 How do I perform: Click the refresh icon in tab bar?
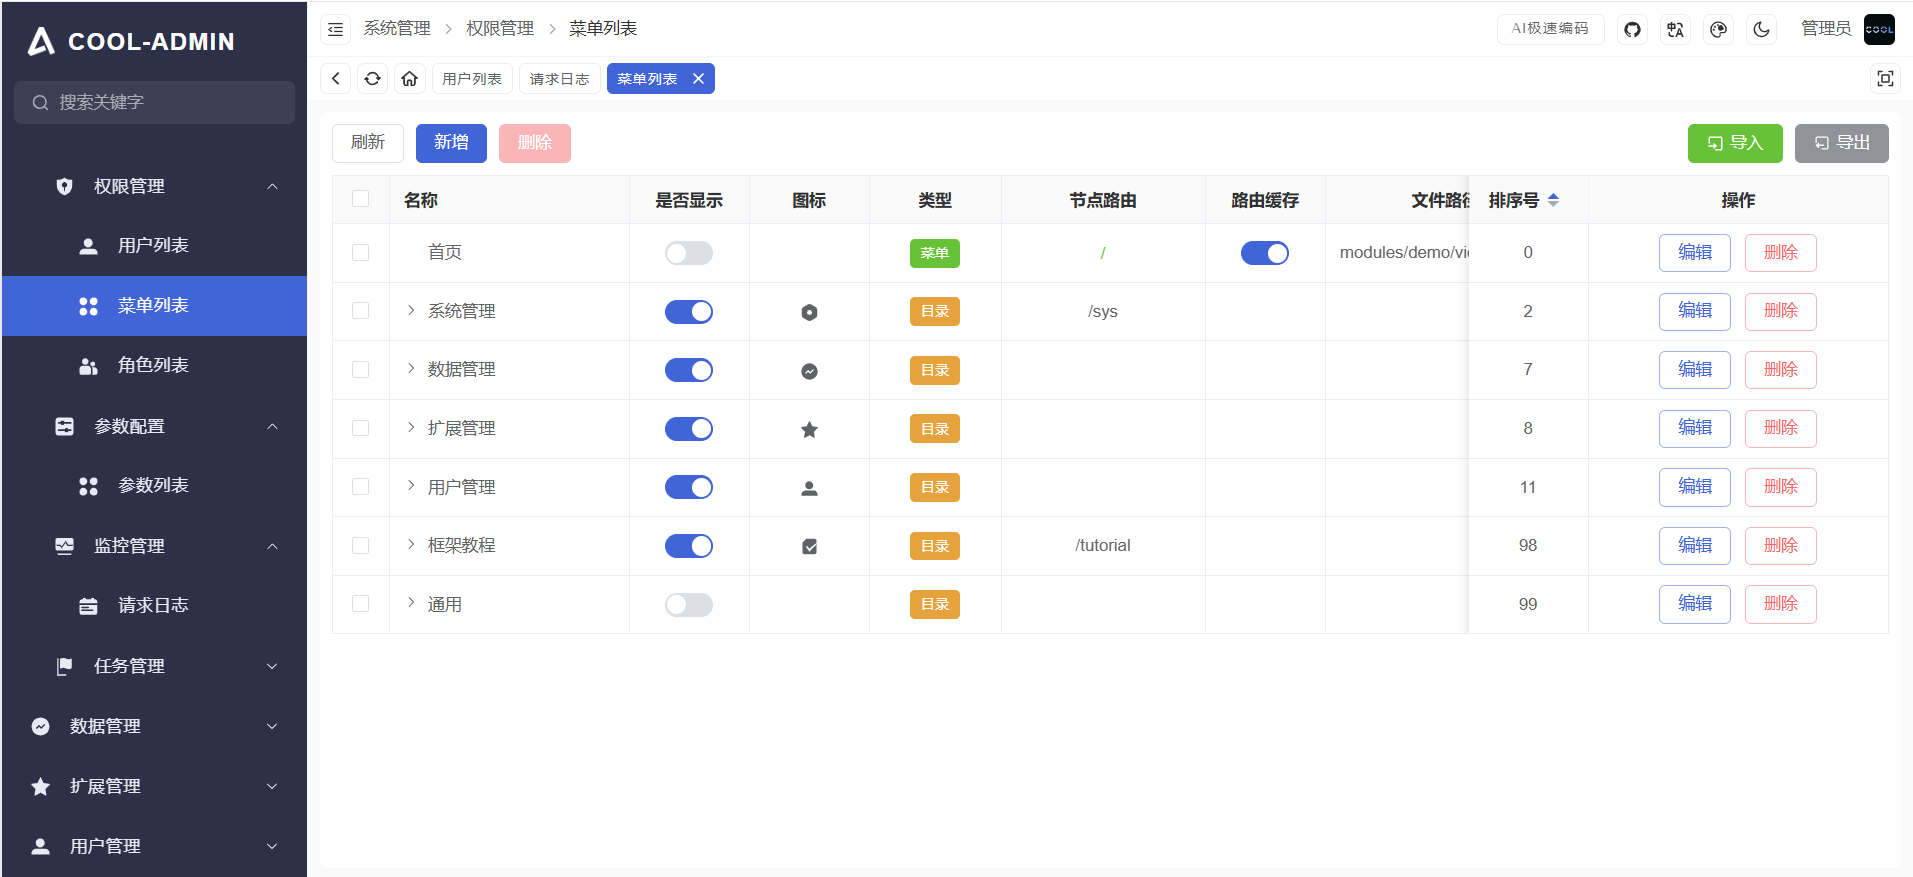(372, 79)
